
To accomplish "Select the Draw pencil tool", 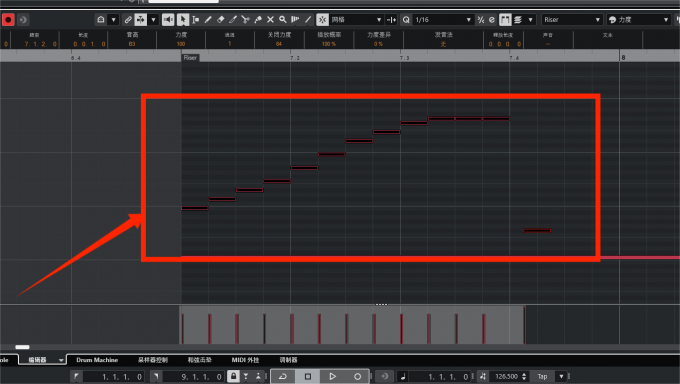I will [x=208, y=20].
